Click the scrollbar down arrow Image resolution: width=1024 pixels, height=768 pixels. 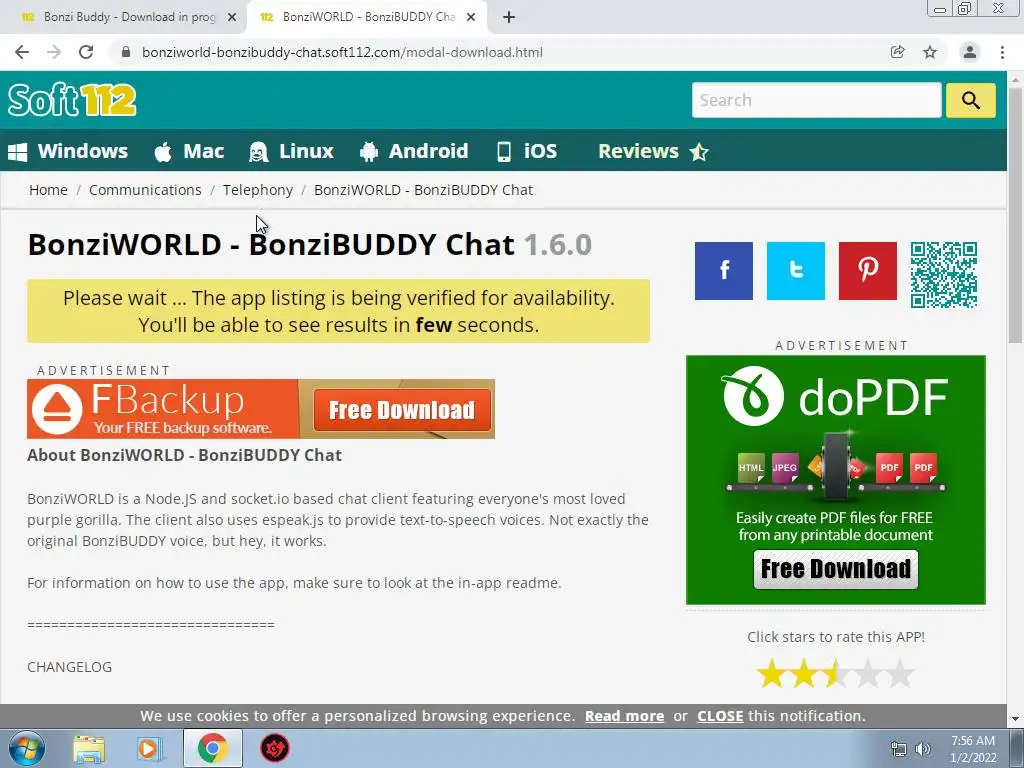tap(1016, 719)
